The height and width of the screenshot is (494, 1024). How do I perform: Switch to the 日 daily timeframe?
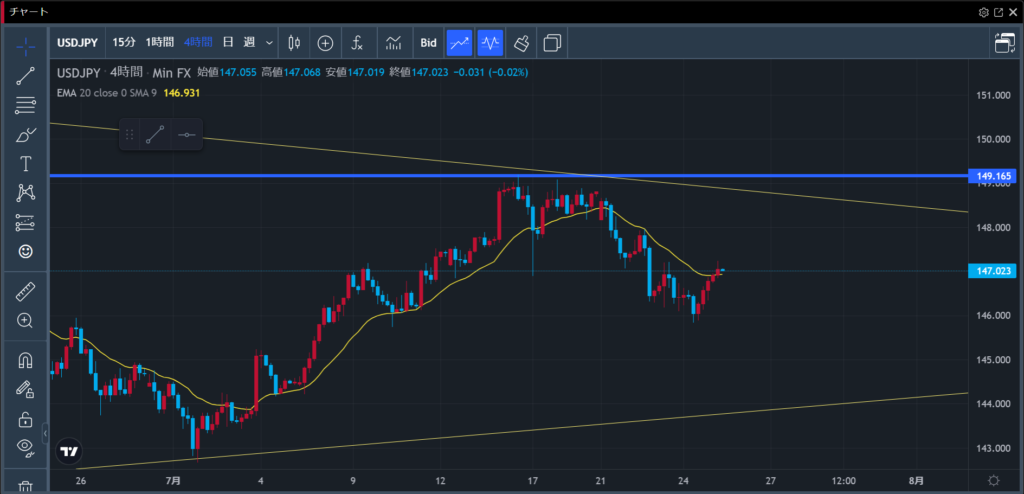coord(228,43)
